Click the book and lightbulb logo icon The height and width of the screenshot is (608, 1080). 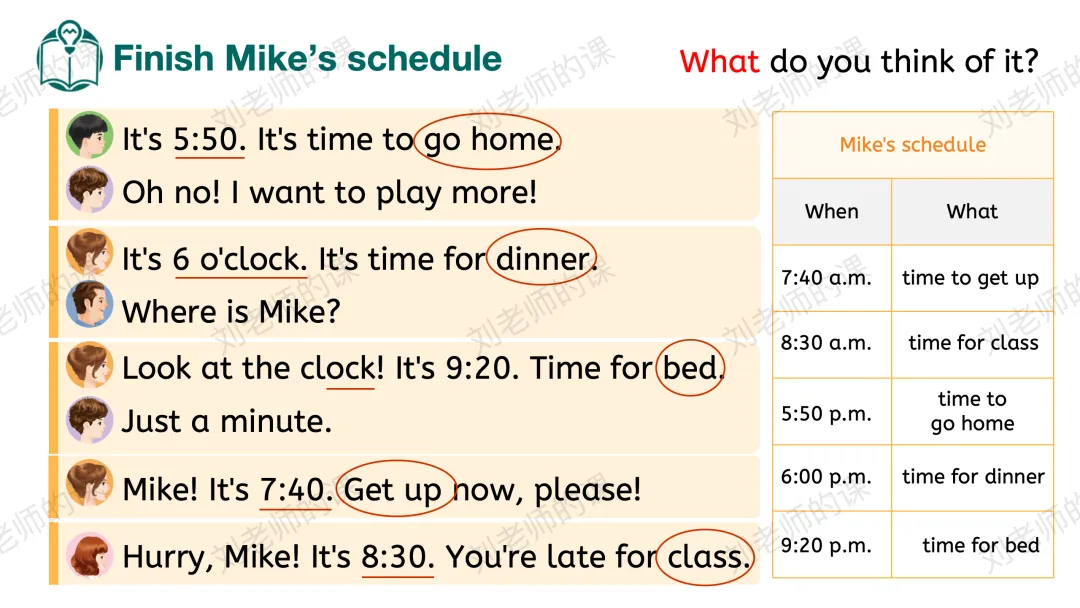tap(70, 55)
